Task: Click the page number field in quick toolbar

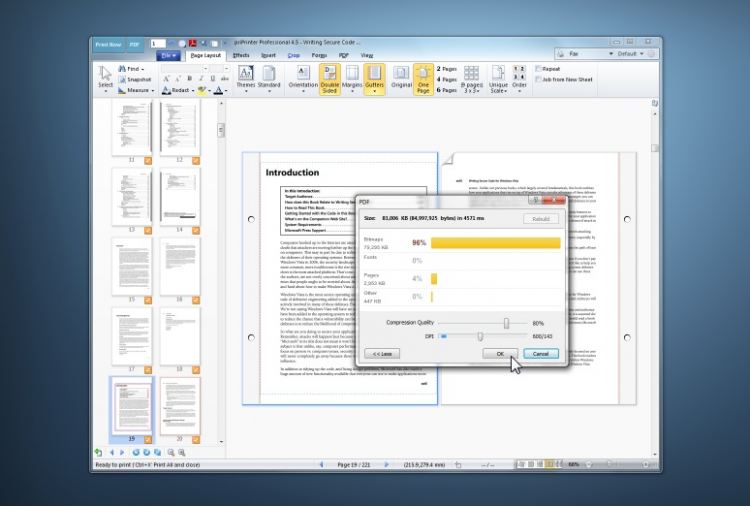Action: (x=158, y=44)
